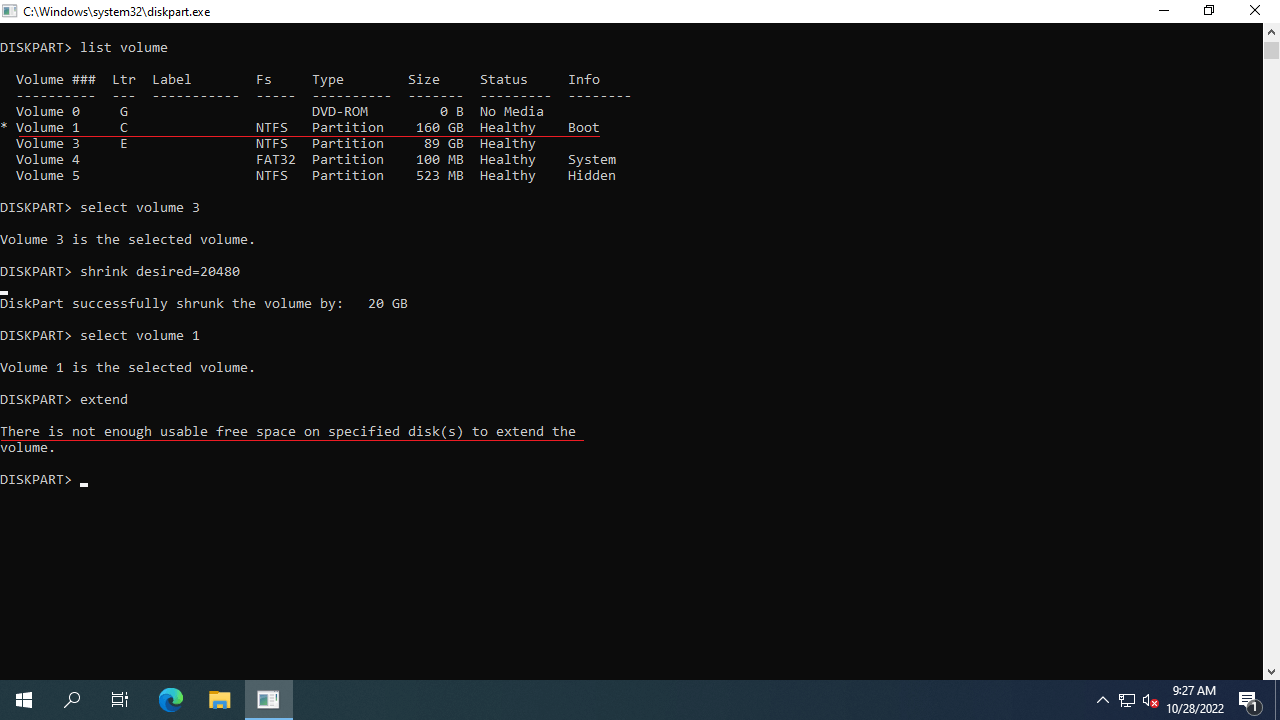Launch Microsoft Edge from the taskbar
The height and width of the screenshot is (720, 1280).
(x=171, y=700)
